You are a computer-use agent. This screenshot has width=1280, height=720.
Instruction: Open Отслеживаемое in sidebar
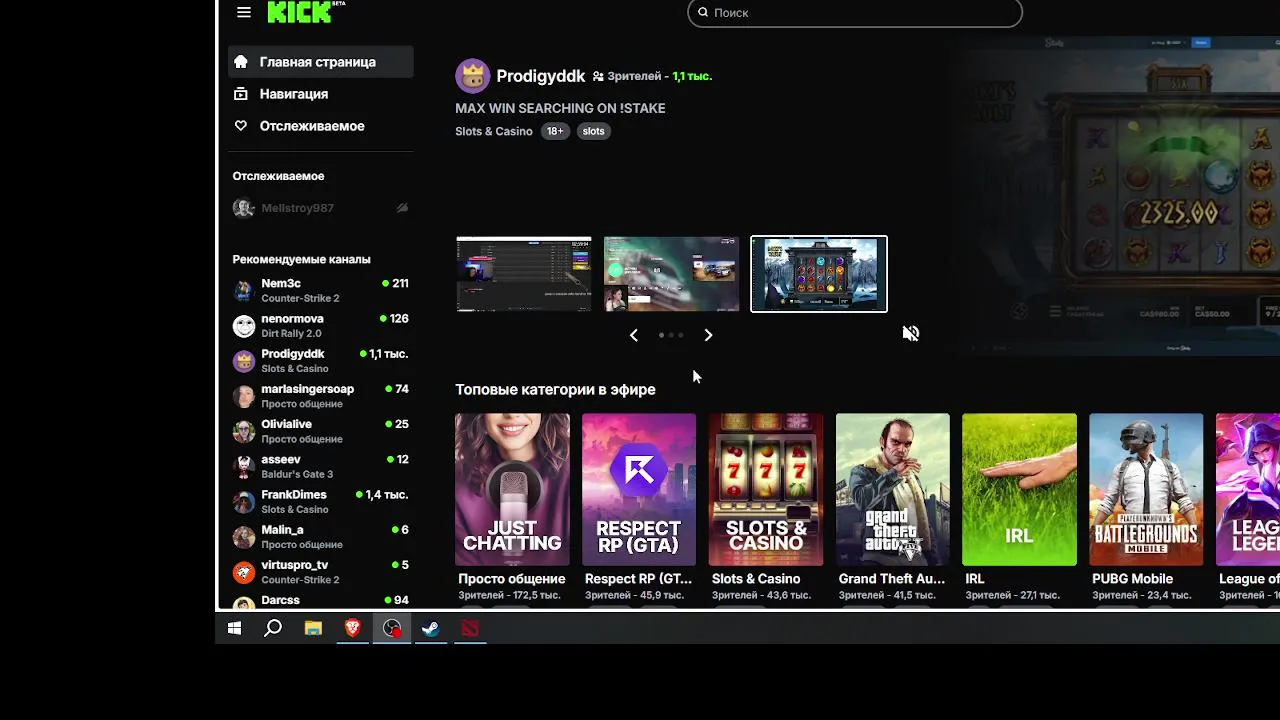point(320,125)
